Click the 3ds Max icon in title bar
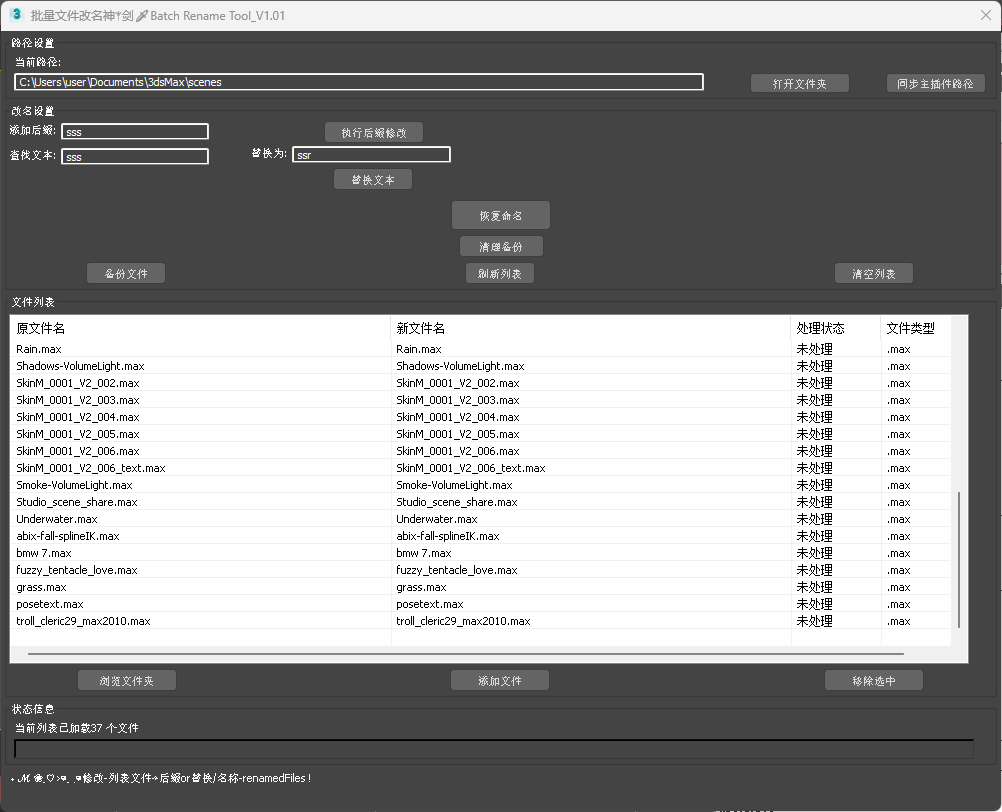This screenshot has width=1002, height=812. click(16, 15)
